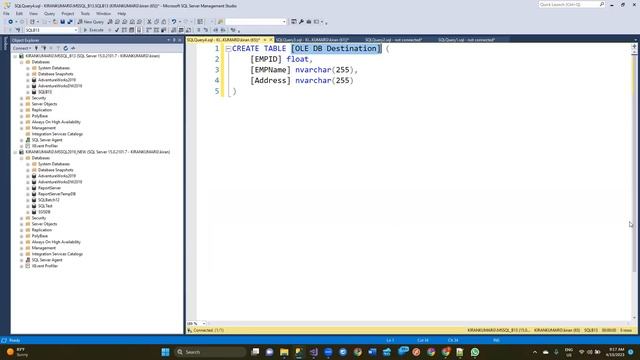Expand the SQLBatch12 database node
Viewport: 640px width, 360px height.
click(x=28, y=200)
